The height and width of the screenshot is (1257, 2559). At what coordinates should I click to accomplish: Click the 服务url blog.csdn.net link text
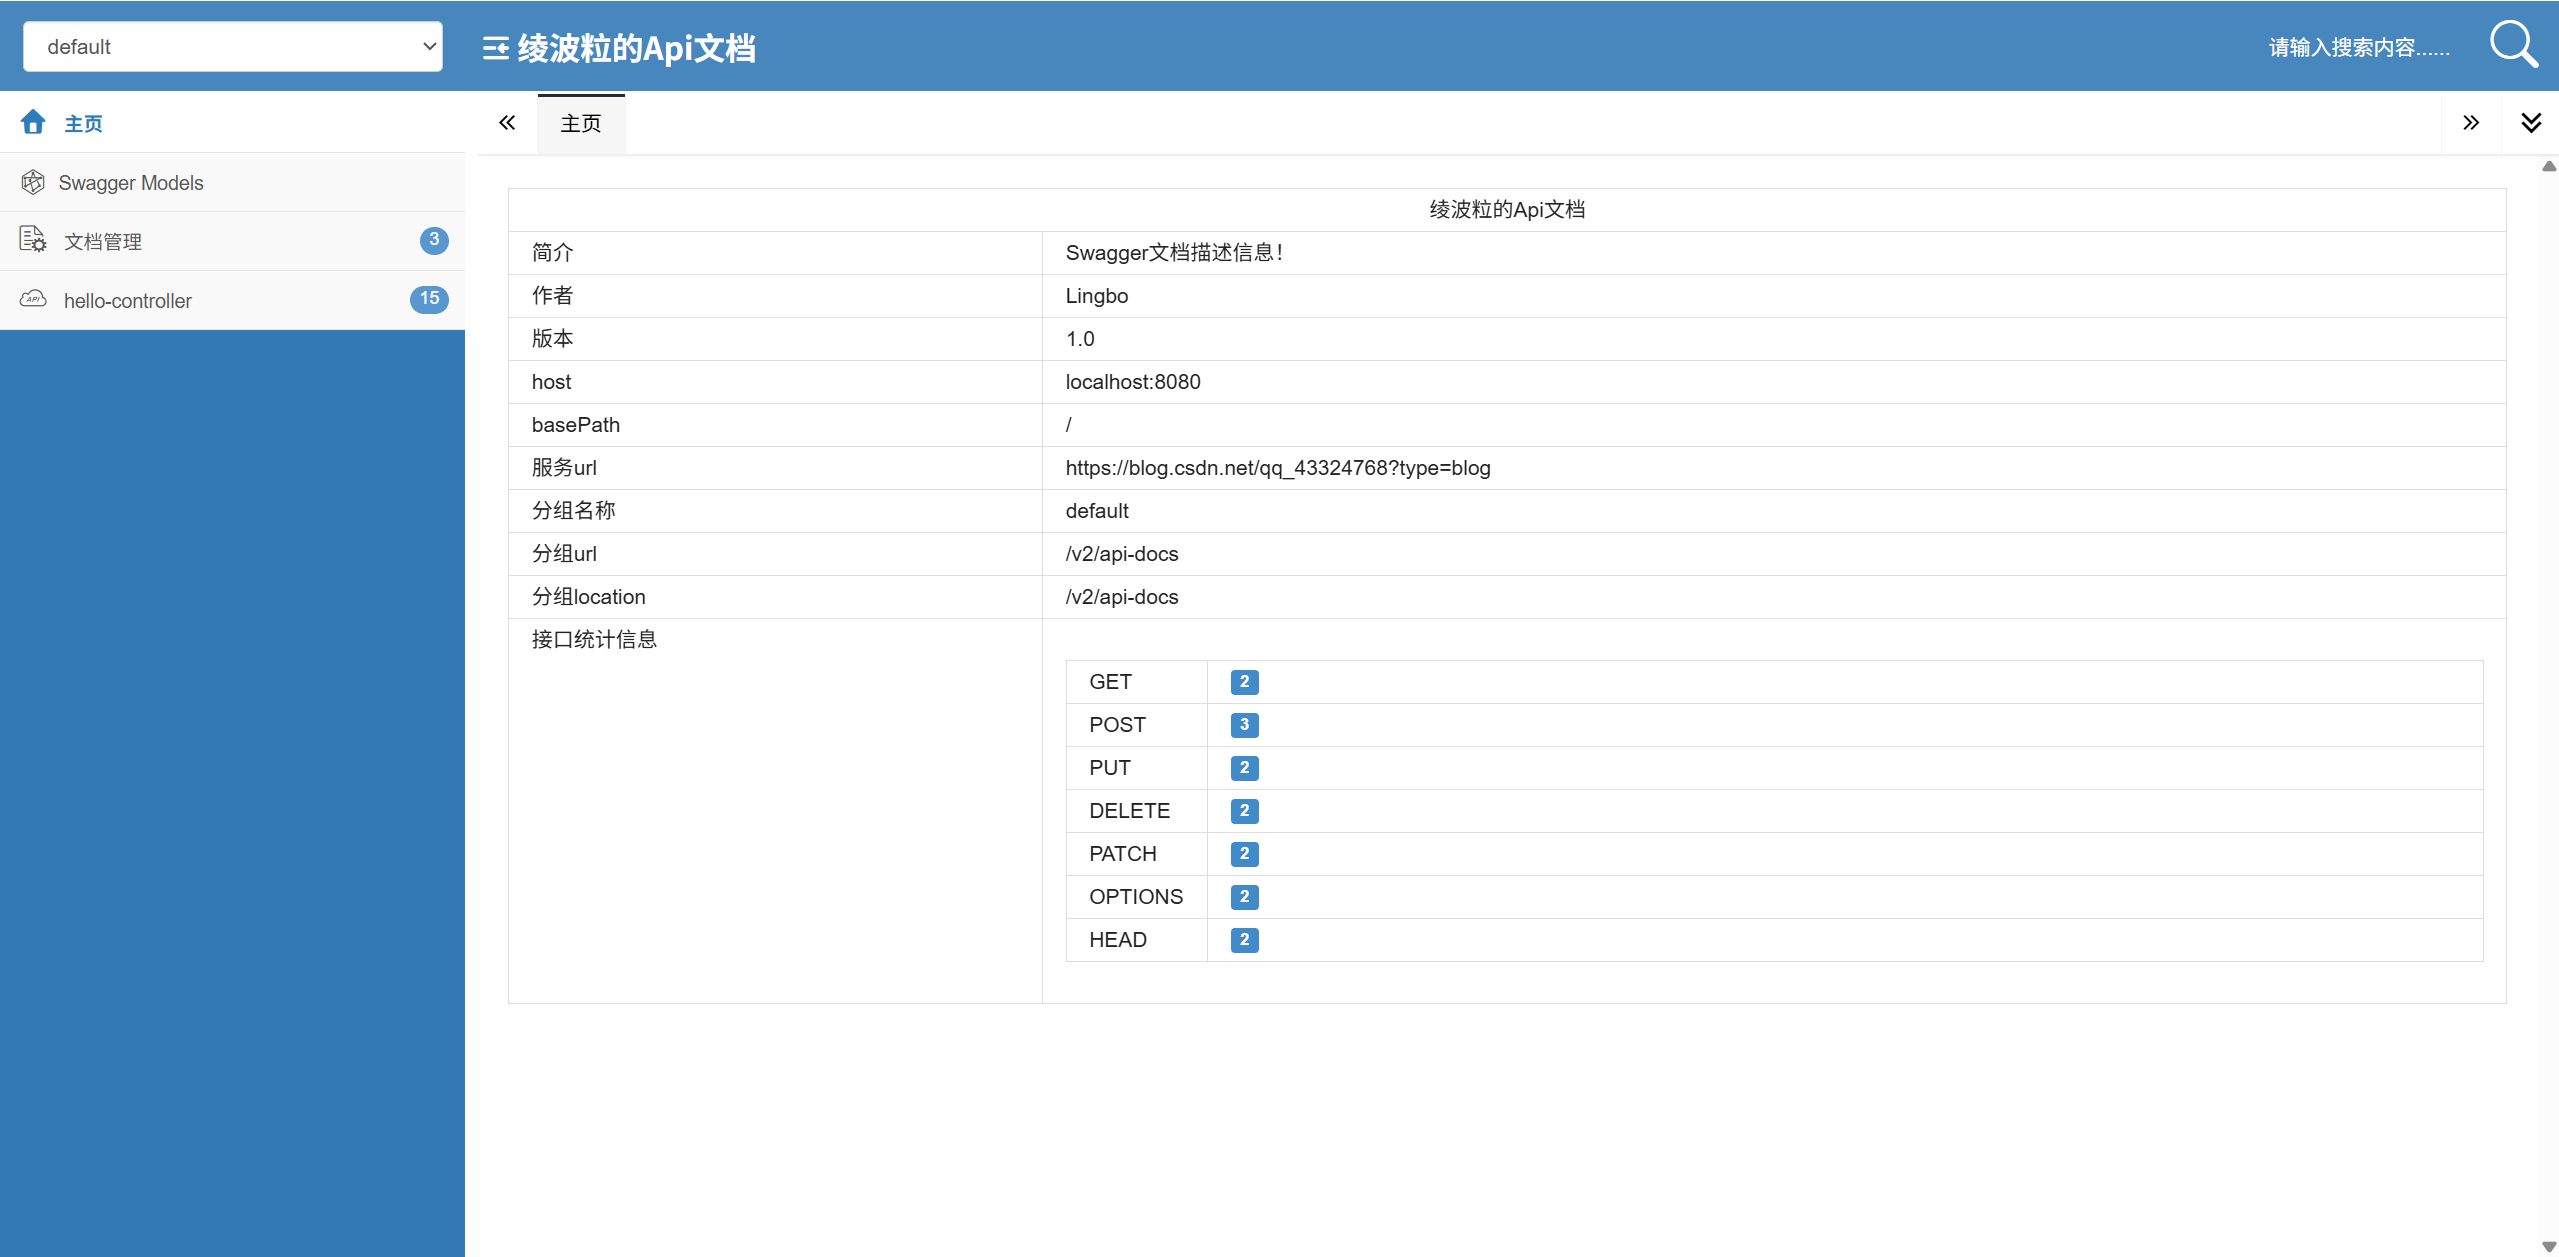[1277, 468]
